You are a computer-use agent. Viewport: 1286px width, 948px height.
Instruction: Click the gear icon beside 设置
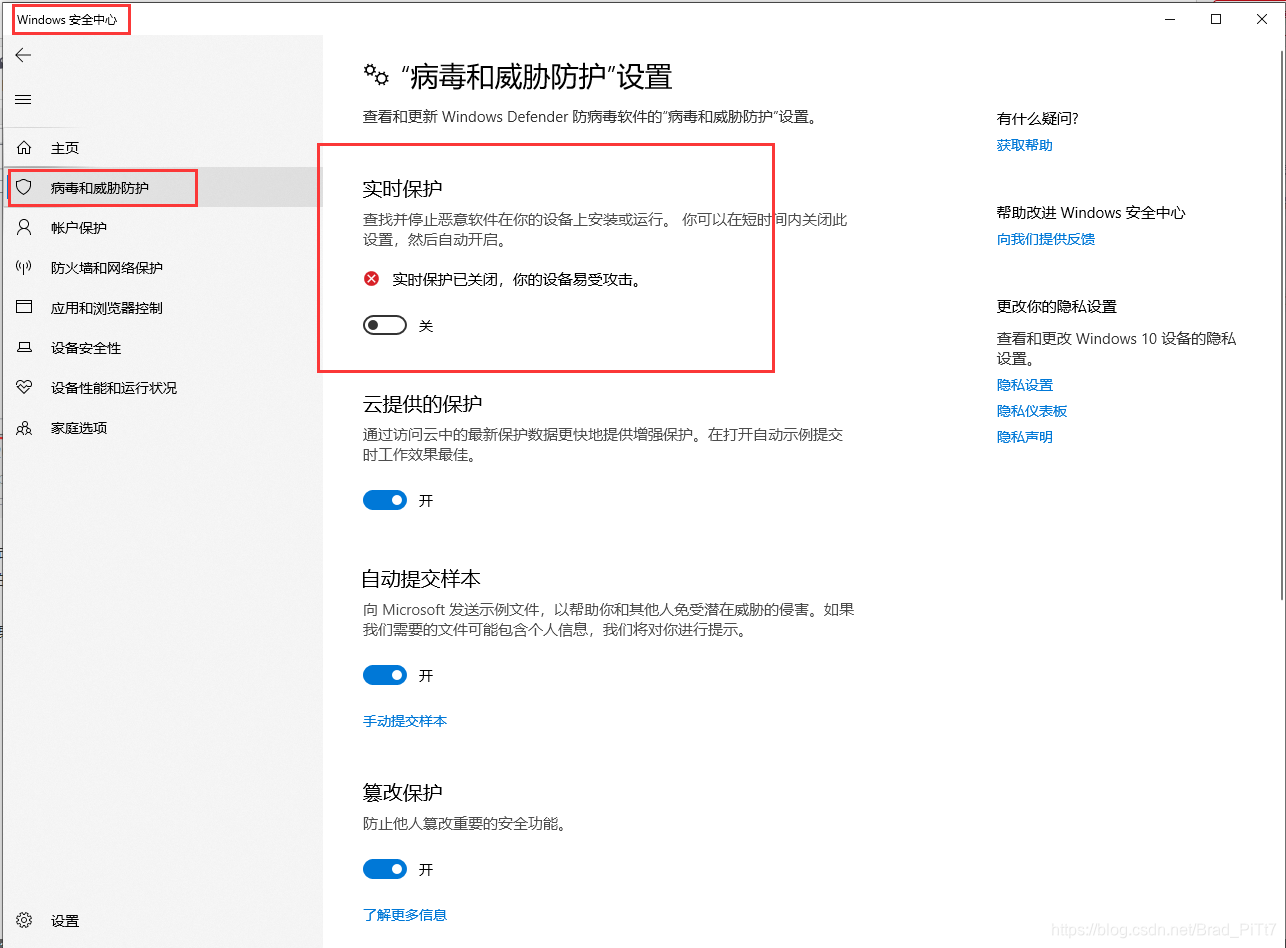tap(24, 920)
